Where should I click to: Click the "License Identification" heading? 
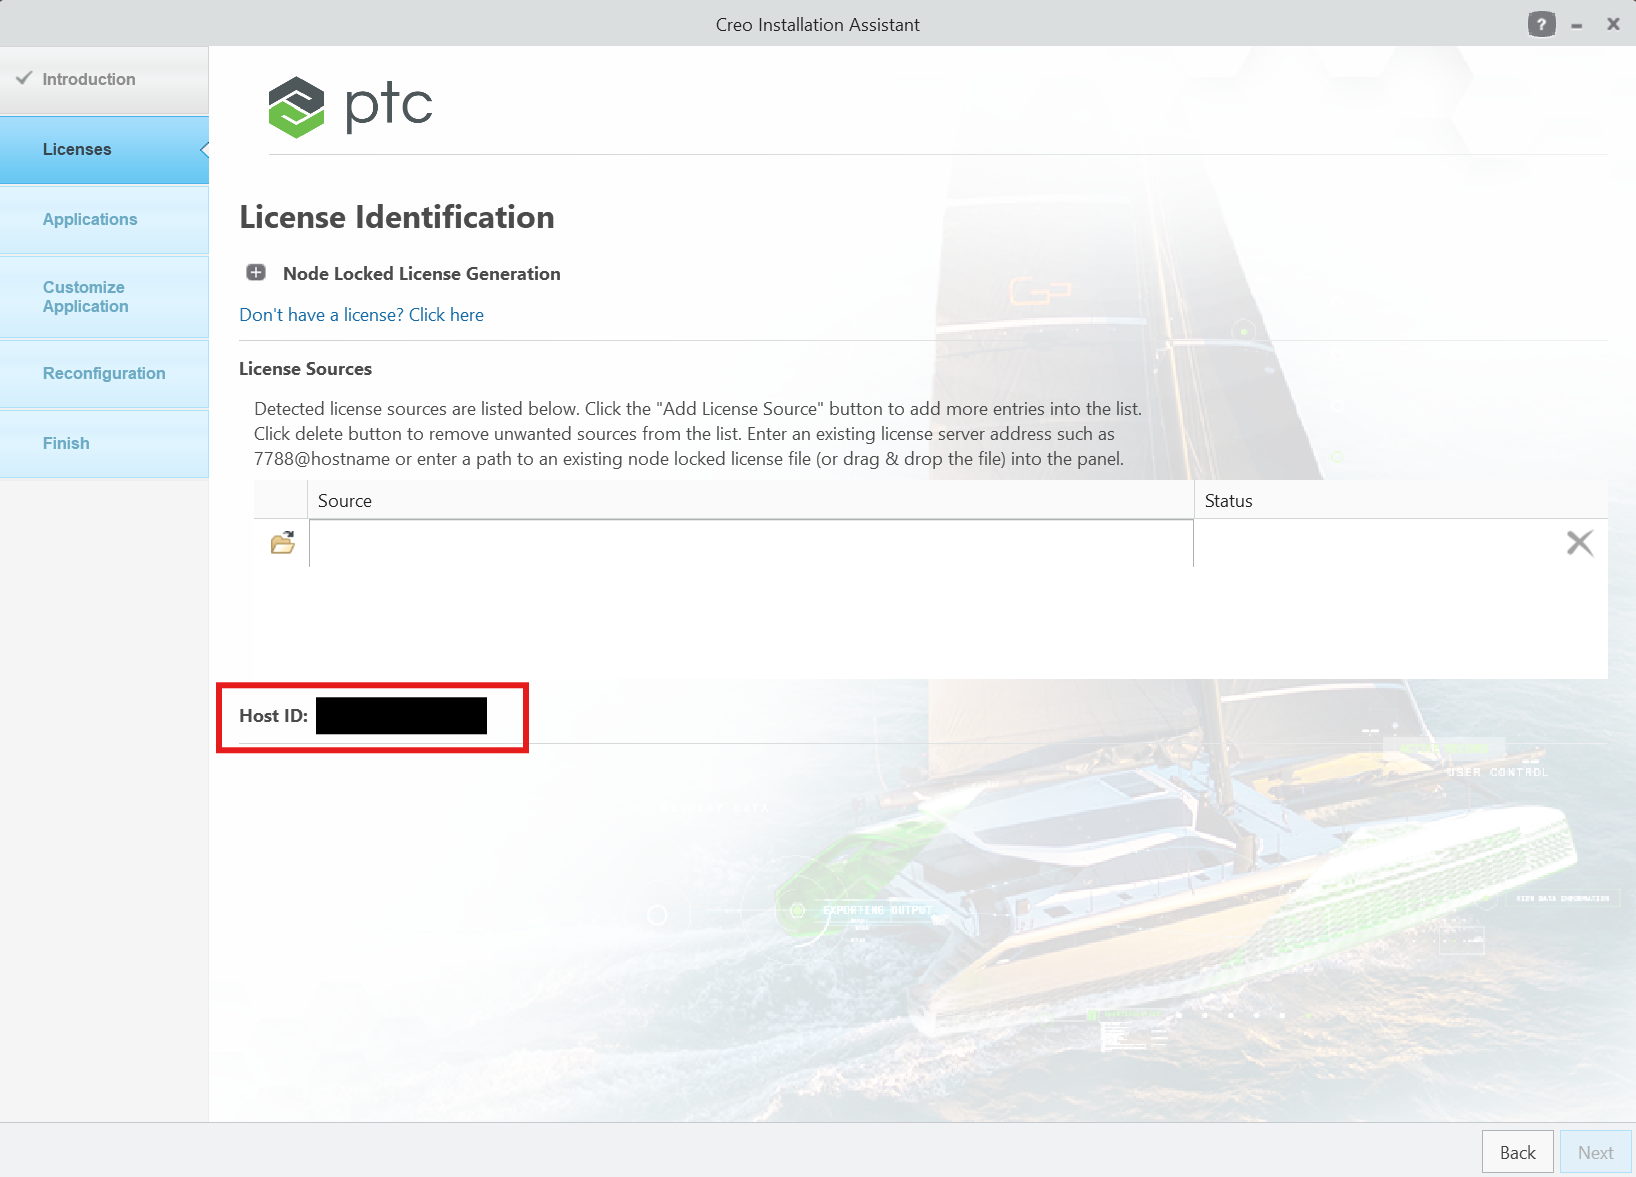click(396, 217)
